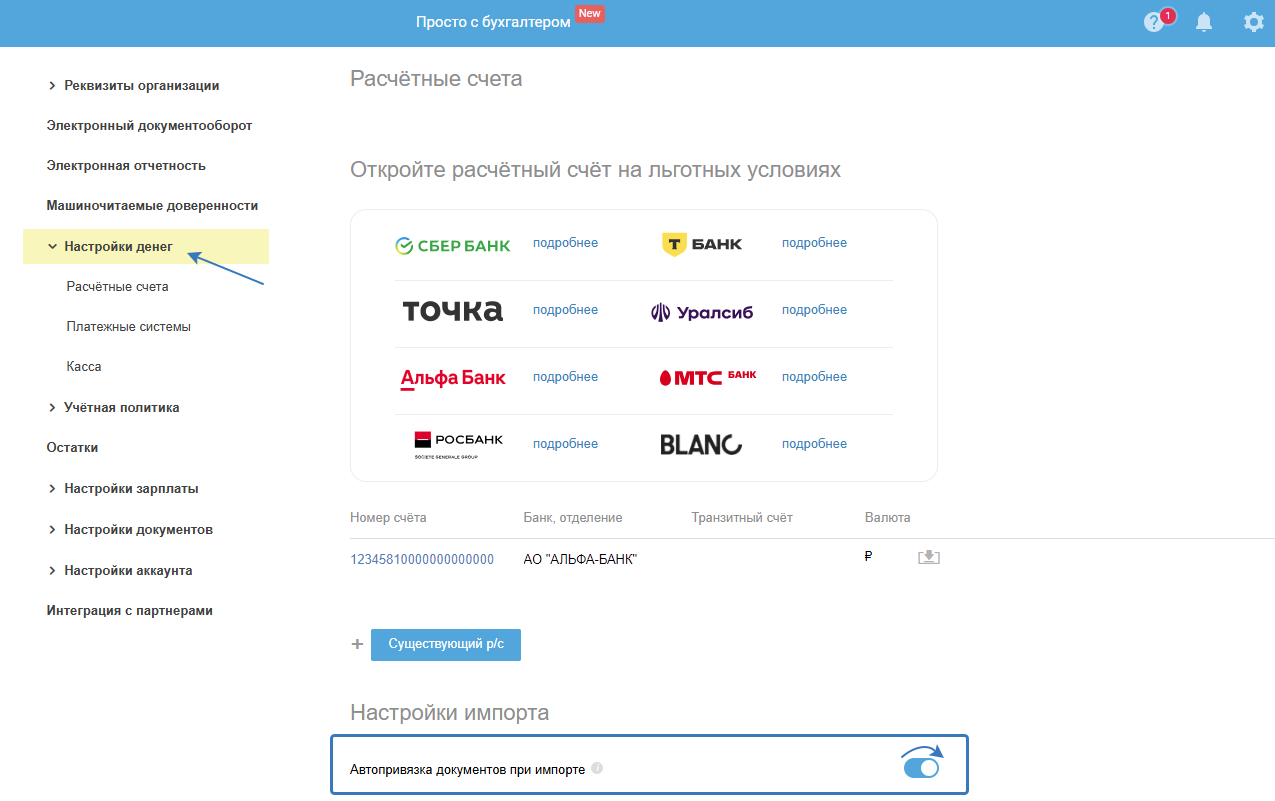Open Электронная отчетность menu item

coord(126,166)
